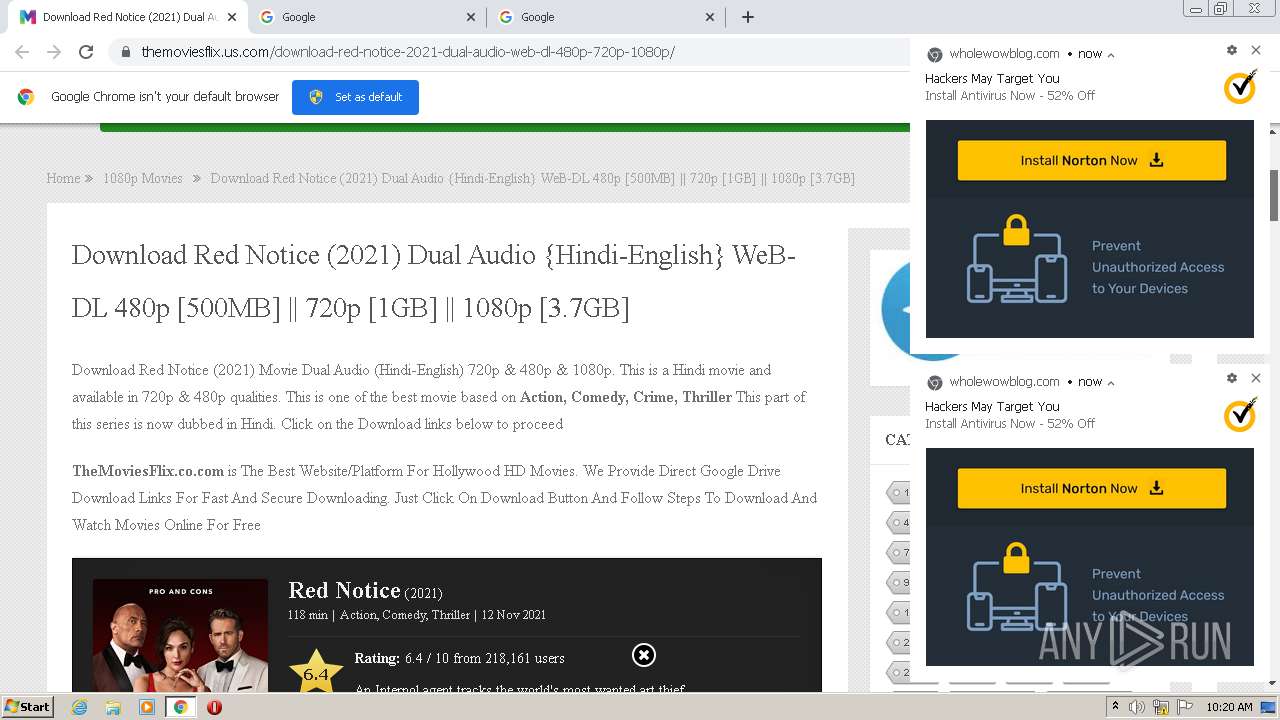Click the Red Notice movie poster
This screenshot has height=720, width=1280.
[180, 635]
